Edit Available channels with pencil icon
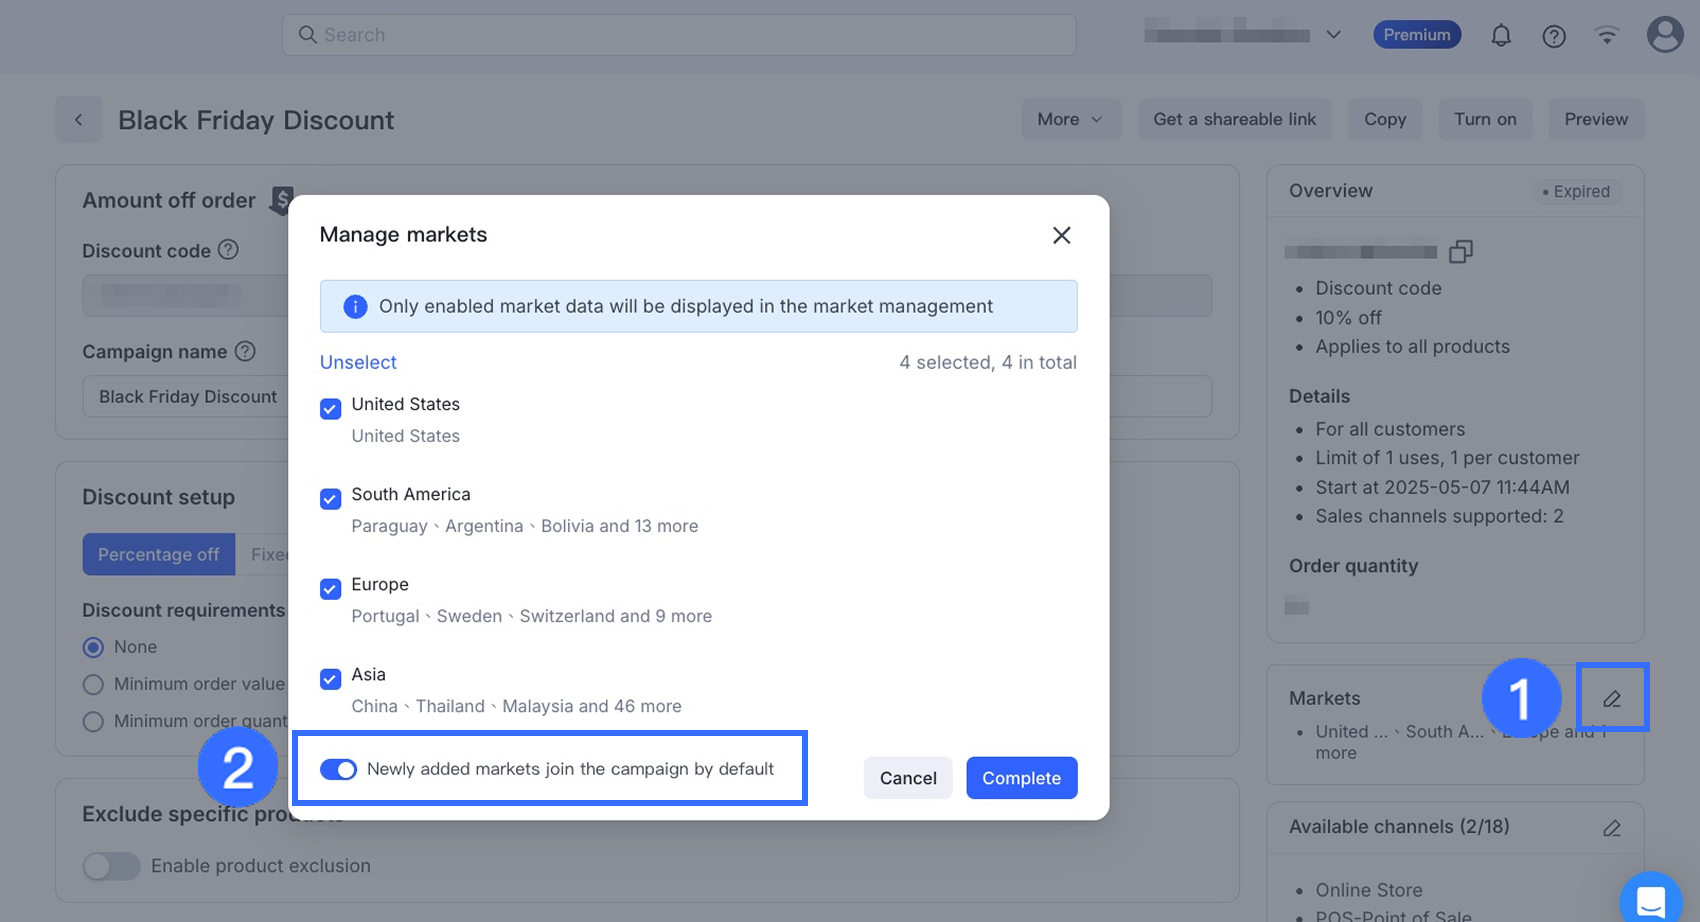The width and height of the screenshot is (1700, 922). (1611, 828)
